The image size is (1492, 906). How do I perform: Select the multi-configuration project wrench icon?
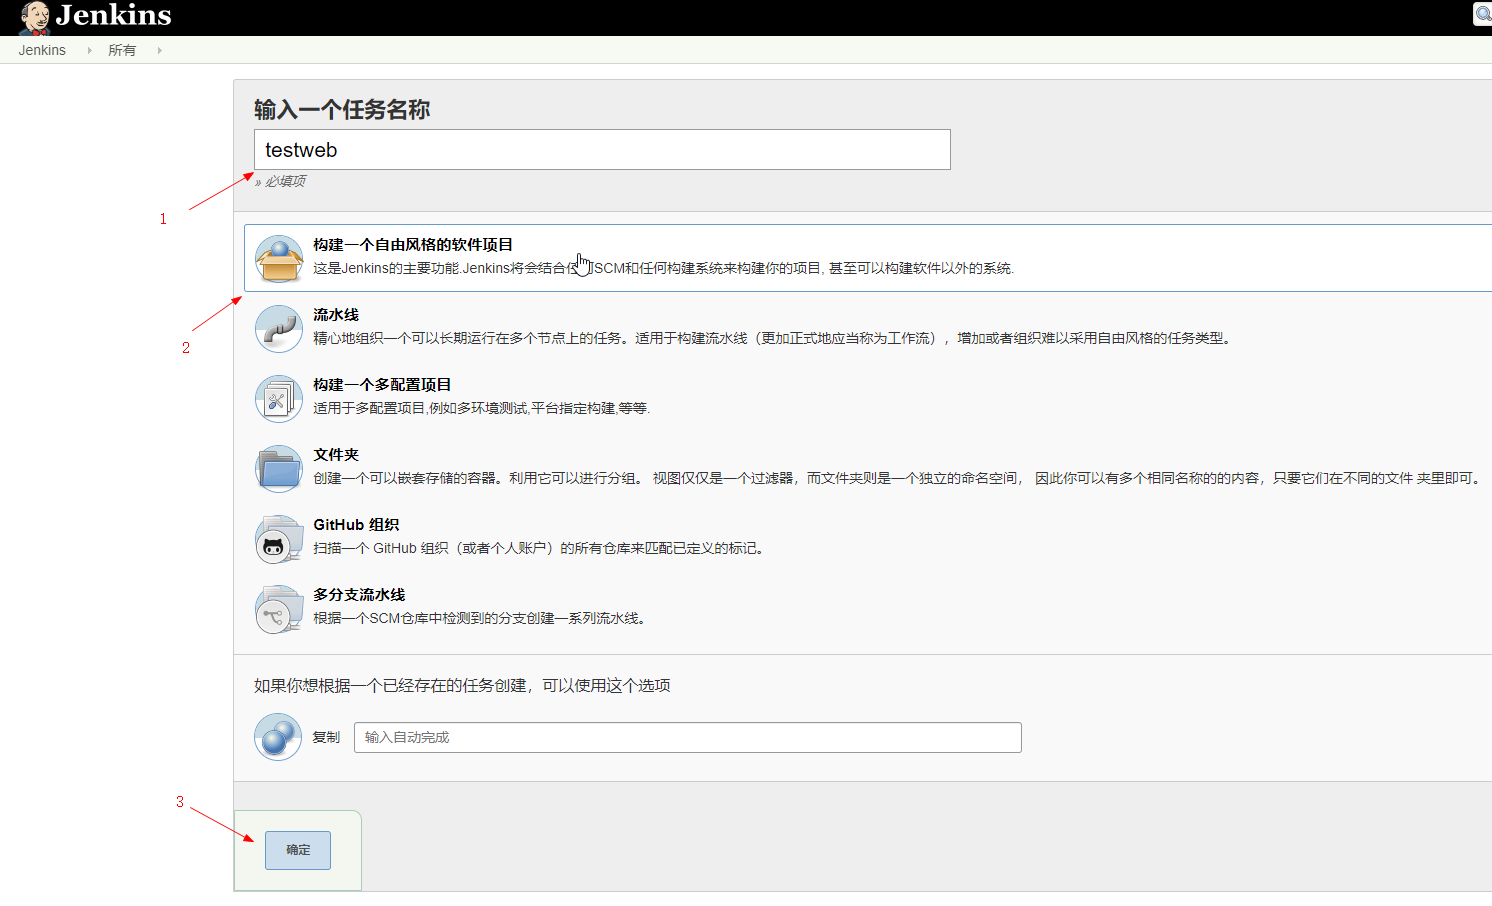(x=278, y=397)
